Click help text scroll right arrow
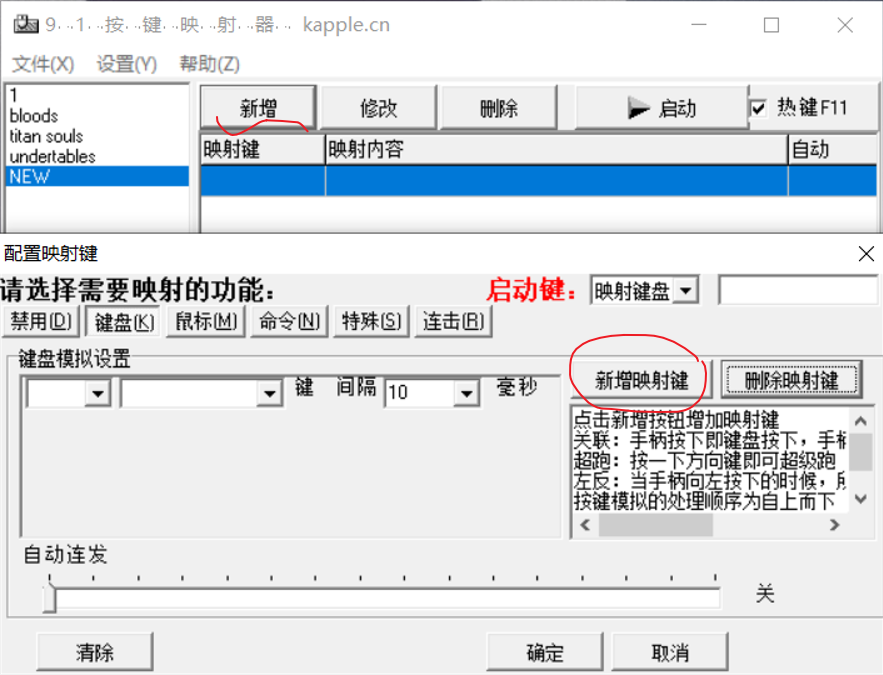This screenshot has width=883, height=675. click(835, 525)
